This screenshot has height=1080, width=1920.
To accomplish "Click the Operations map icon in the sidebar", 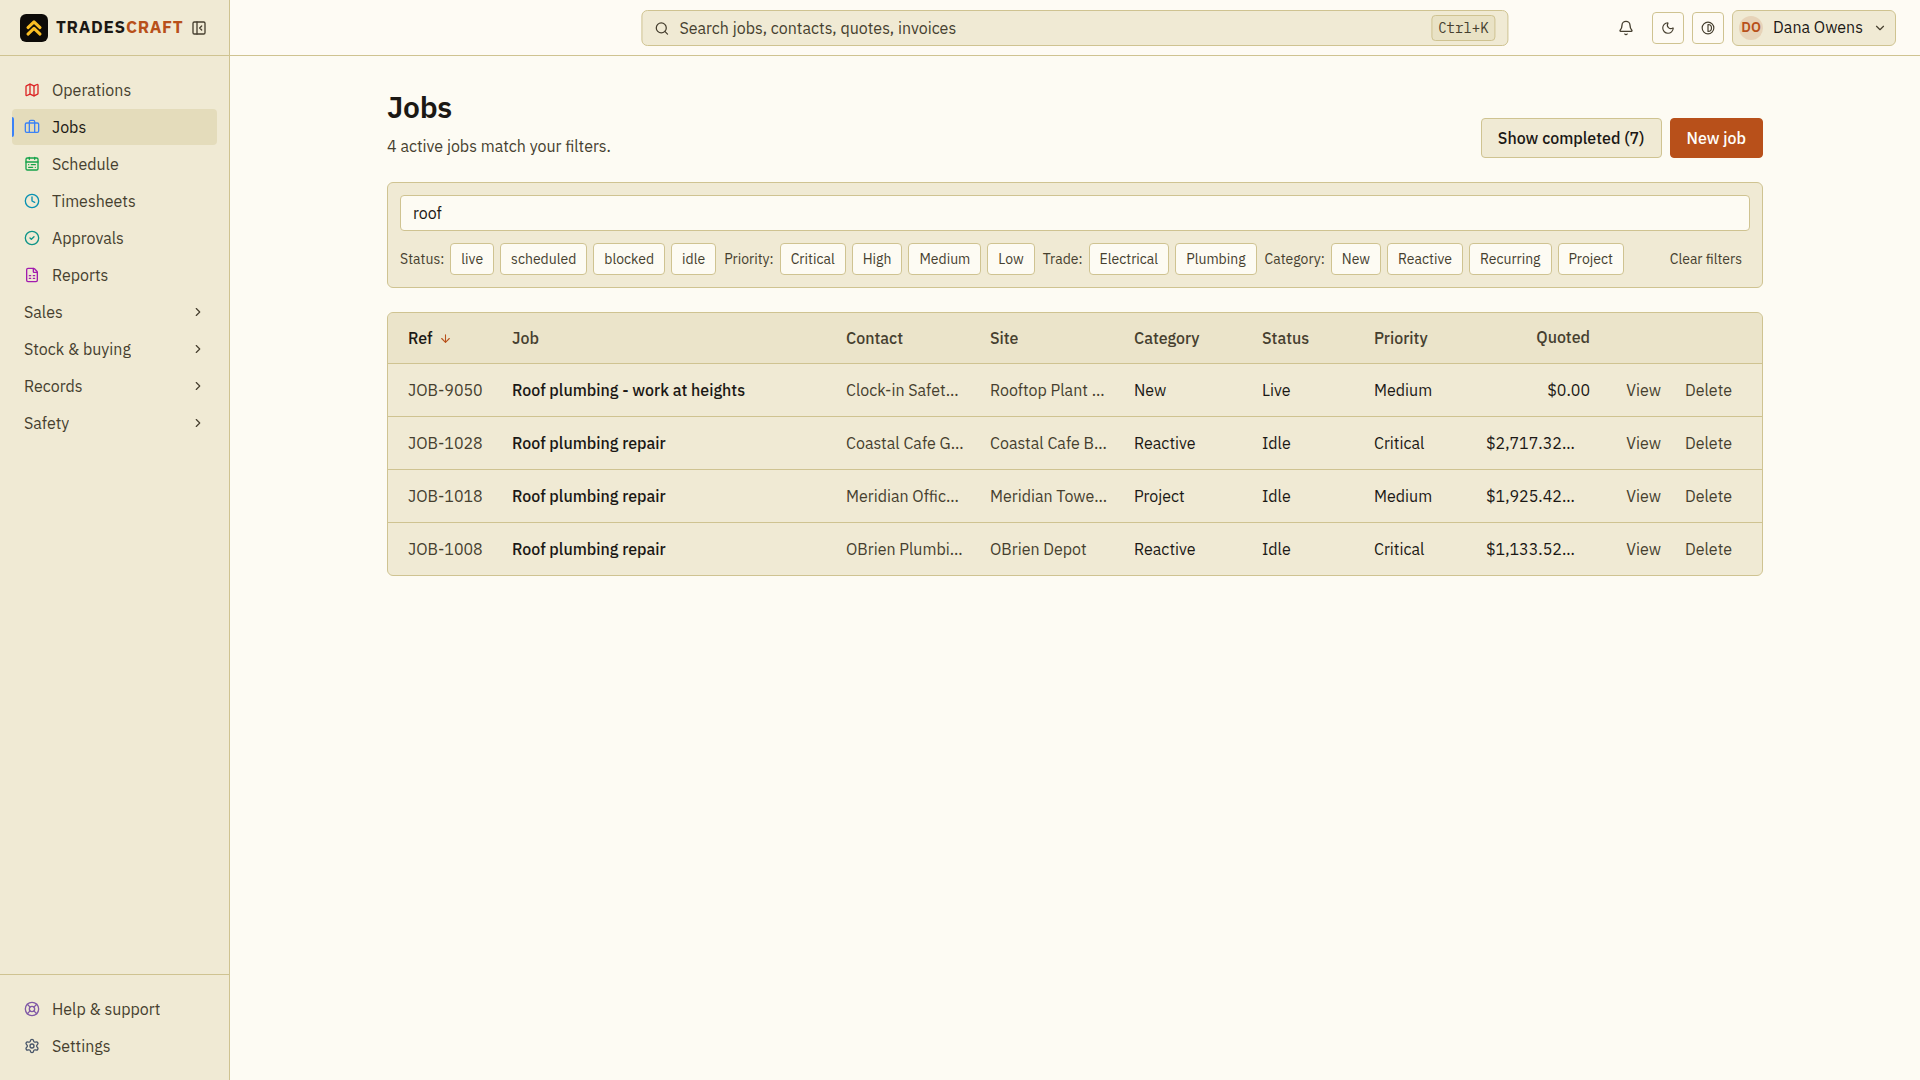I will [x=32, y=90].
